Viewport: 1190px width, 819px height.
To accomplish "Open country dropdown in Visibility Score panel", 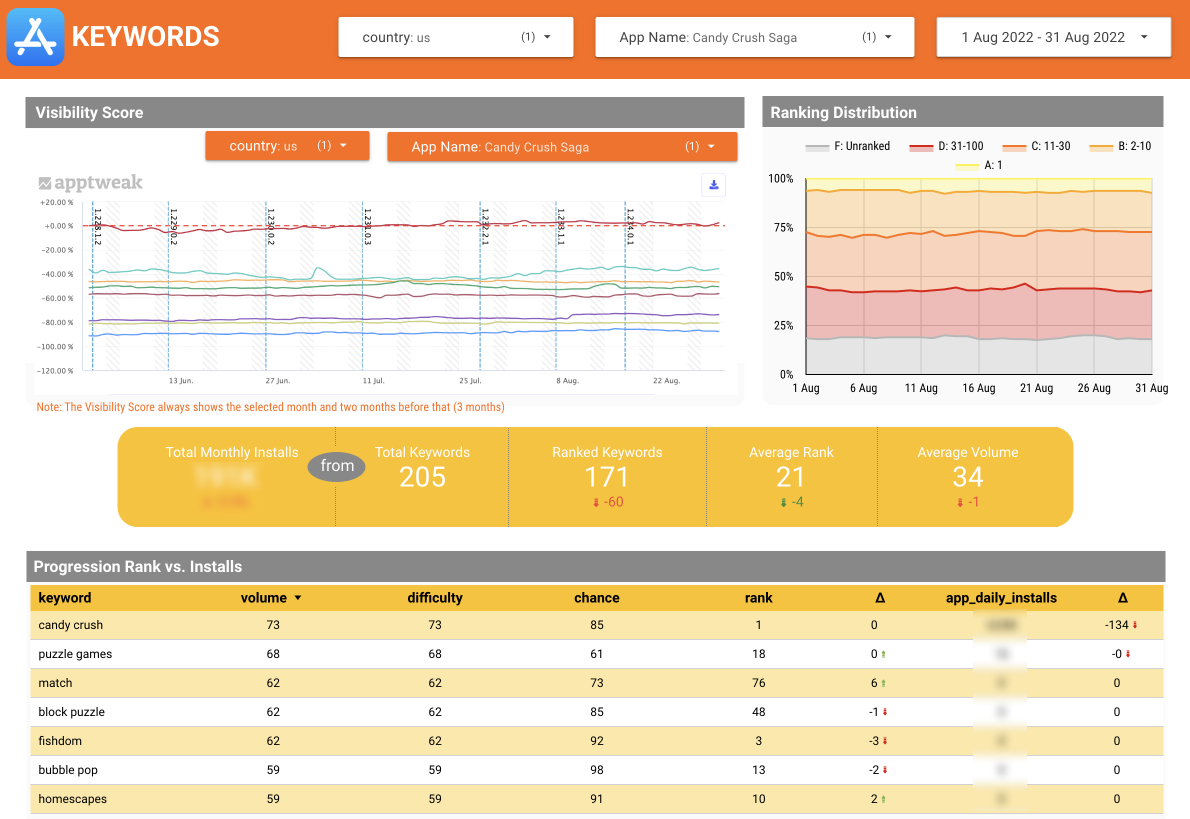I will [x=287, y=146].
